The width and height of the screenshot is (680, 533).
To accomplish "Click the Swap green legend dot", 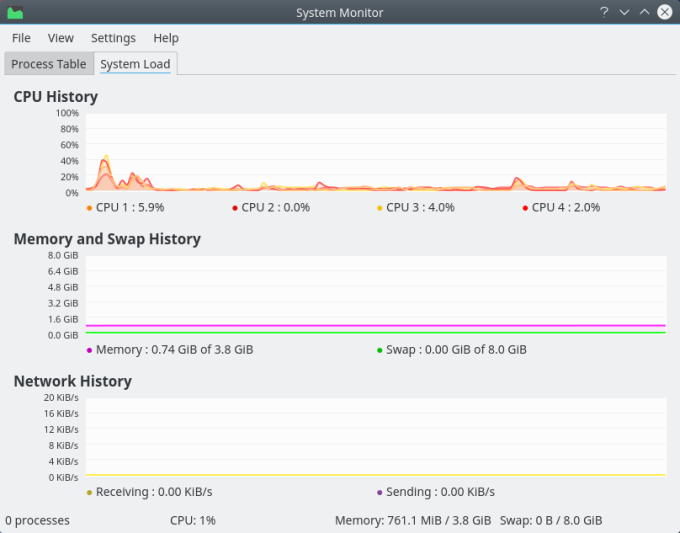I will point(380,350).
